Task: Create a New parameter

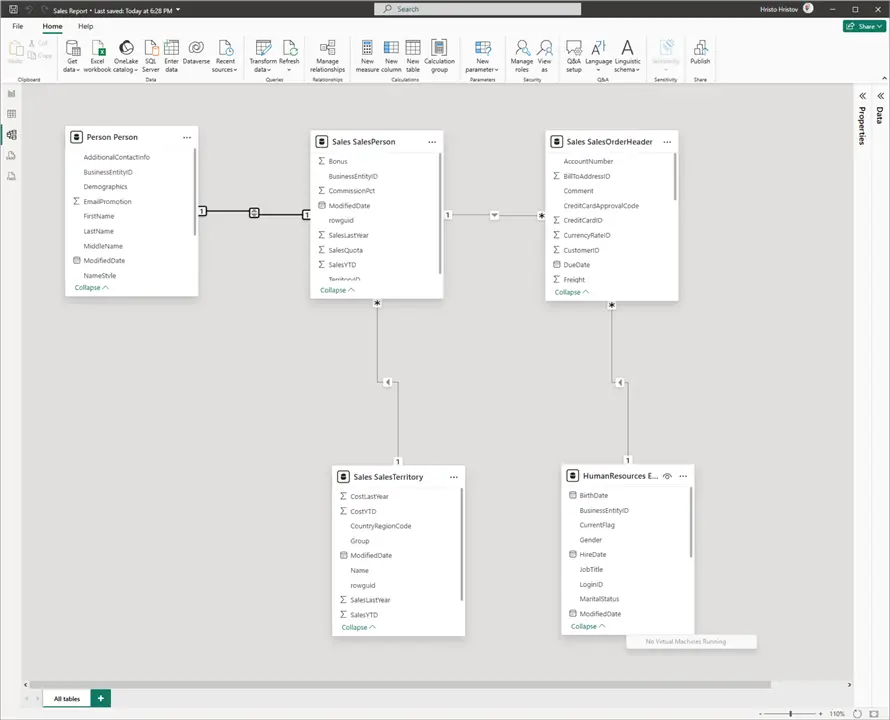Action: coord(482,56)
